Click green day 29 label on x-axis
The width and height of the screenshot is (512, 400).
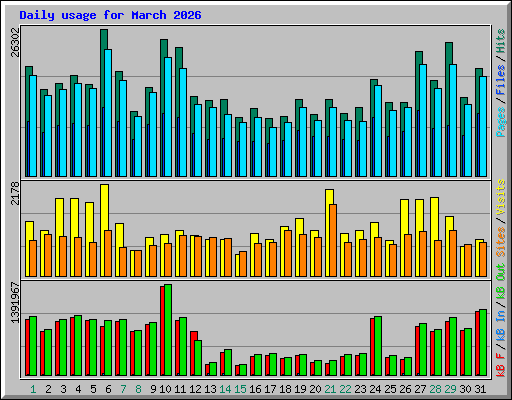click(x=450, y=389)
